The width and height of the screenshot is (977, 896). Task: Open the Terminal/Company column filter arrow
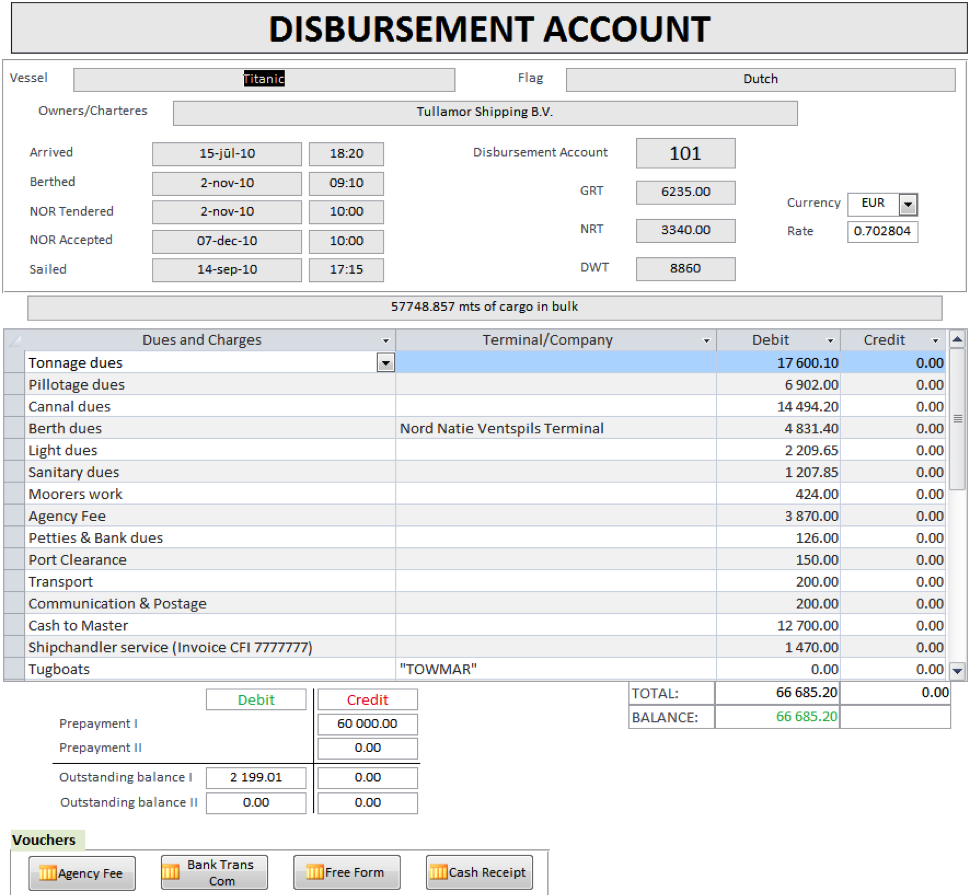pos(707,341)
